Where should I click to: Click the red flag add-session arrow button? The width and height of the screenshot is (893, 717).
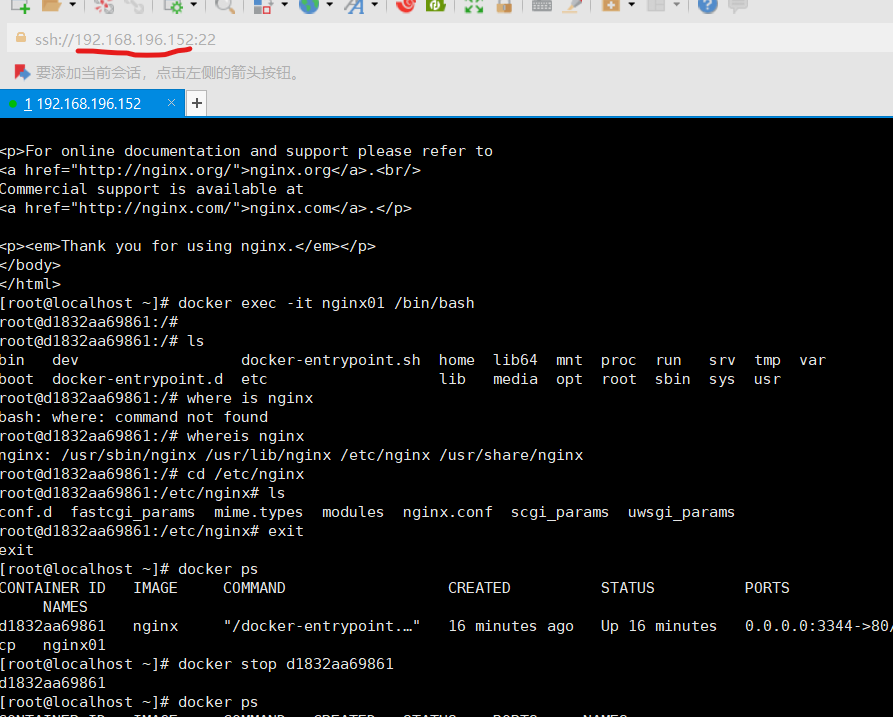click(22, 72)
